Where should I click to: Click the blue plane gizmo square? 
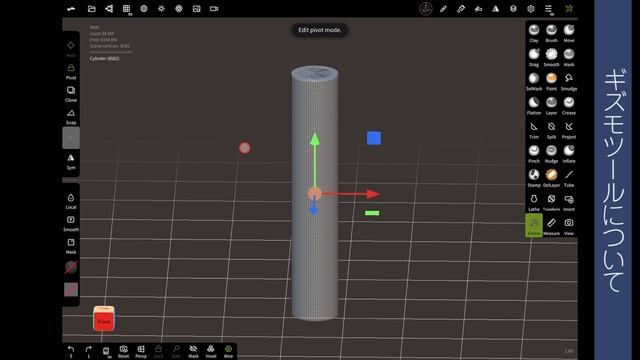tap(374, 138)
